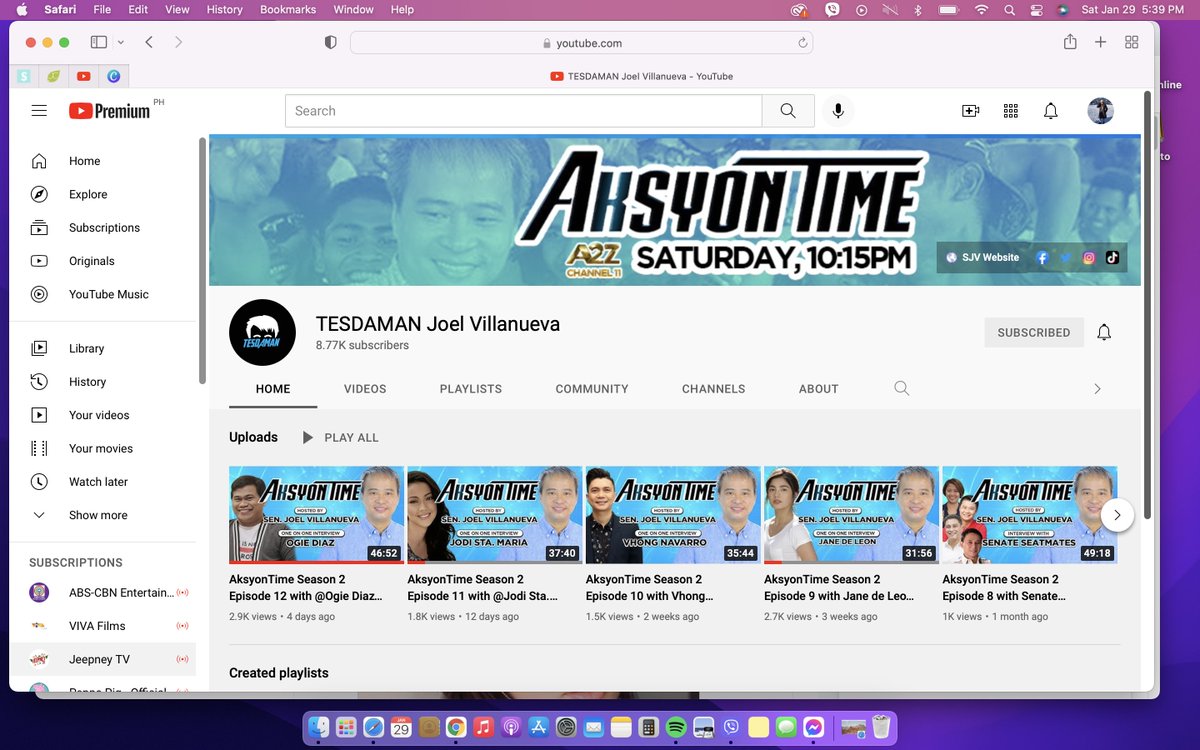Toggle channel notification bell next to Subscribed
Screen dimensions: 1200x750
tap(1104, 332)
